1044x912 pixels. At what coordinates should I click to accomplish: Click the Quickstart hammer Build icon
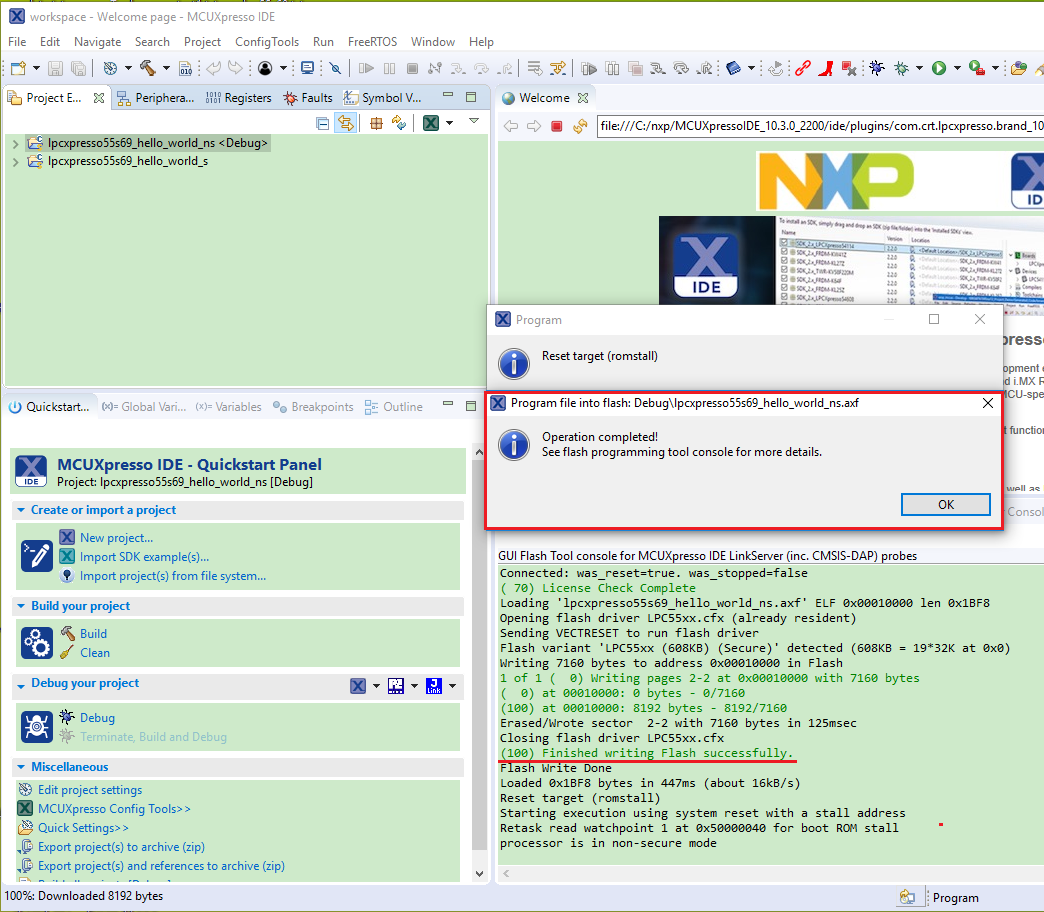pyautogui.click(x=68, y=634)
